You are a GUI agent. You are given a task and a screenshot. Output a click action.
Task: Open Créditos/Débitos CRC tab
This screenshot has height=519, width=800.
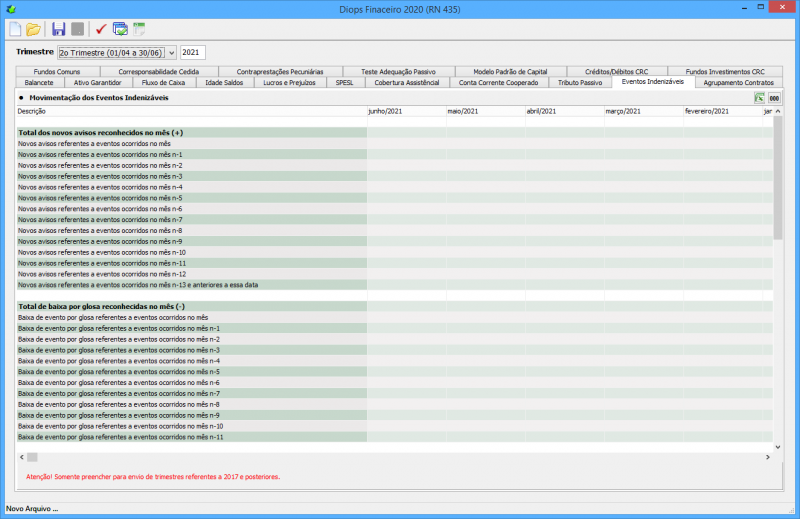(616, 71)
